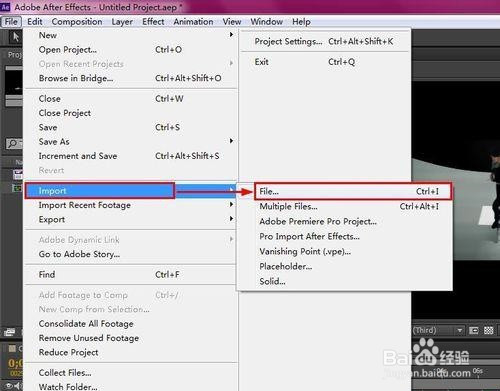The image size is (500, 391).
Task: Click the After Effects title bar logo
Action: [6, 7]
